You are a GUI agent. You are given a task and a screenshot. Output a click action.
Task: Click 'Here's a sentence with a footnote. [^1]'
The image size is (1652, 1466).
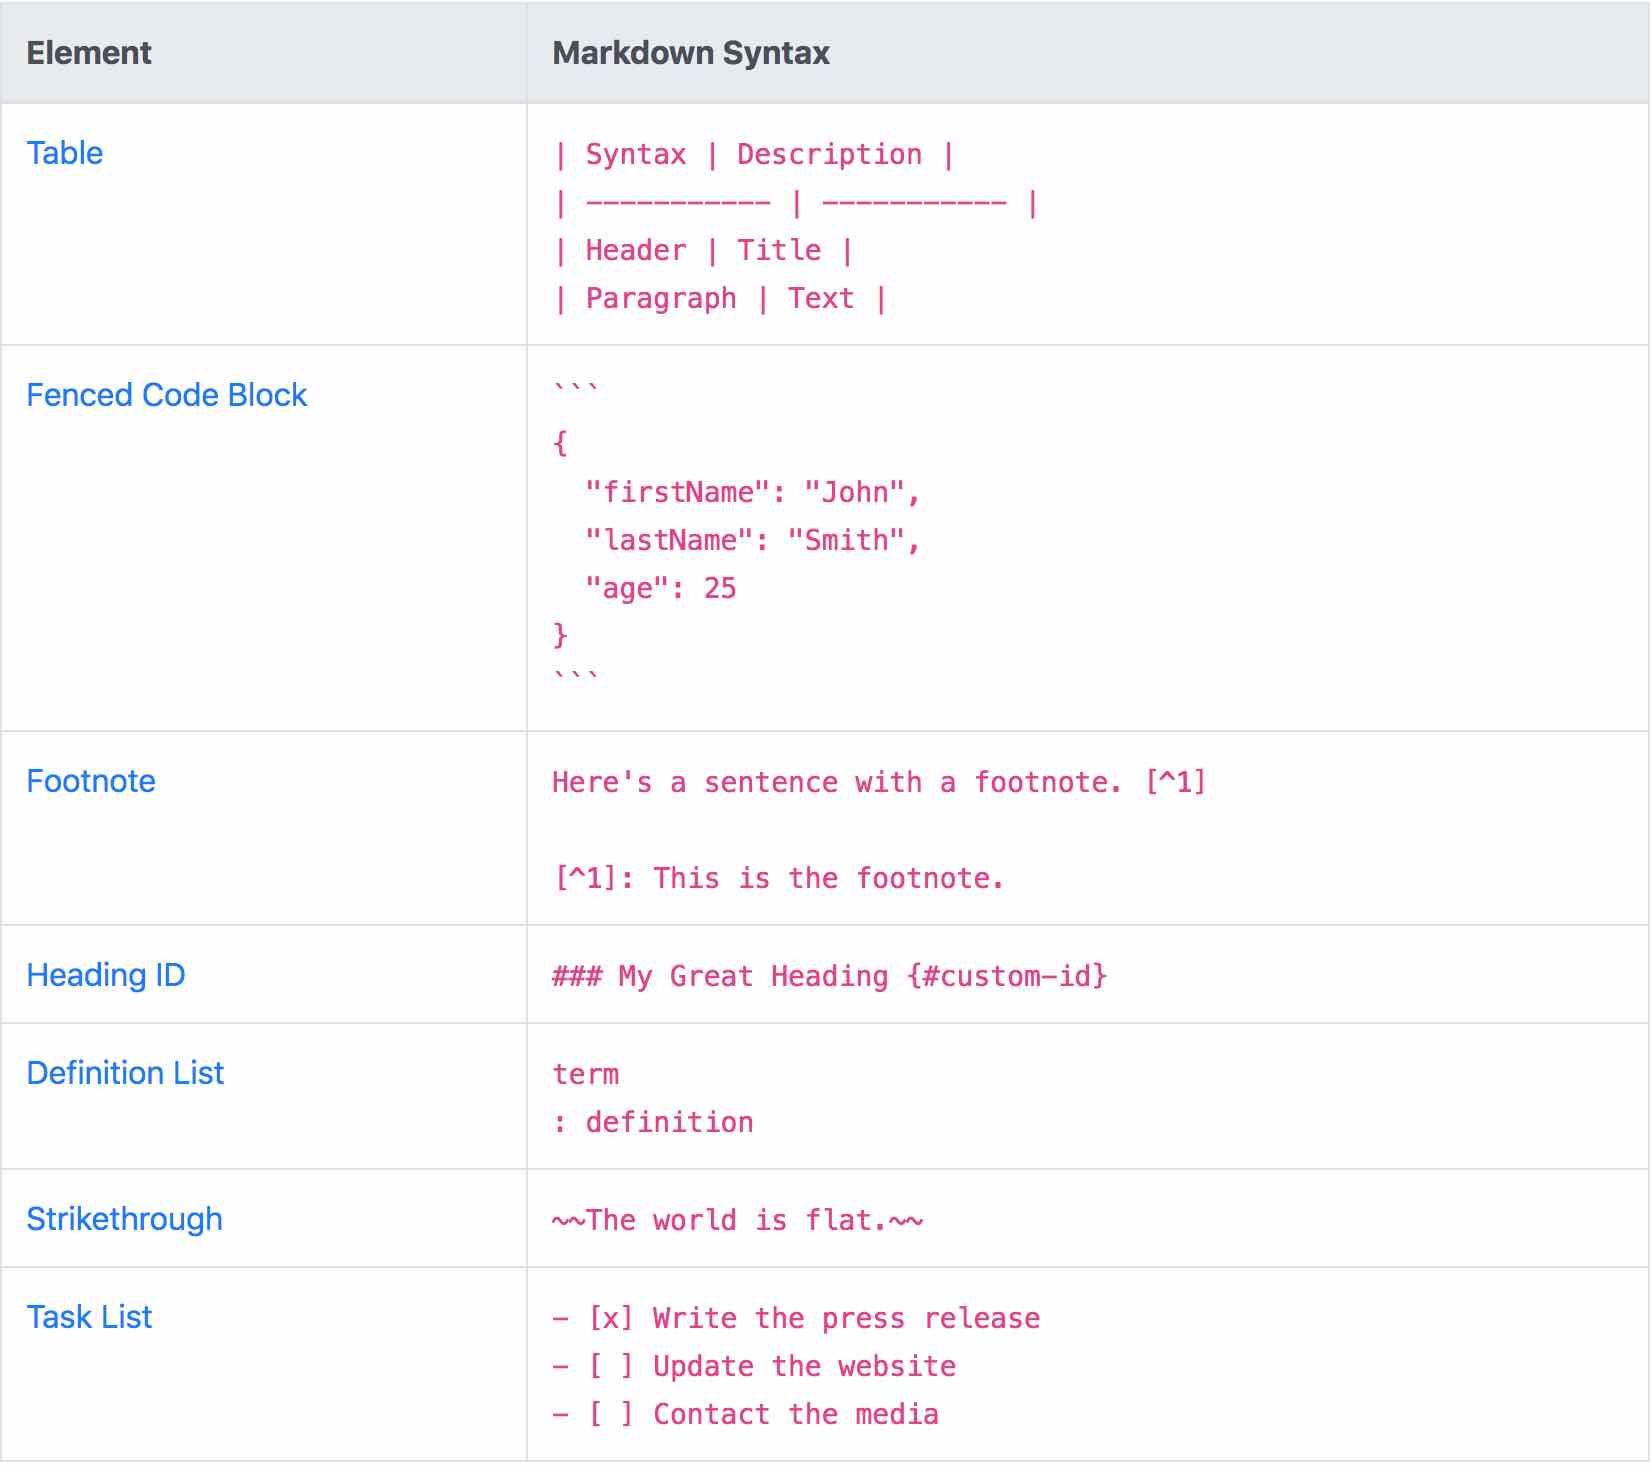[880, 783]
